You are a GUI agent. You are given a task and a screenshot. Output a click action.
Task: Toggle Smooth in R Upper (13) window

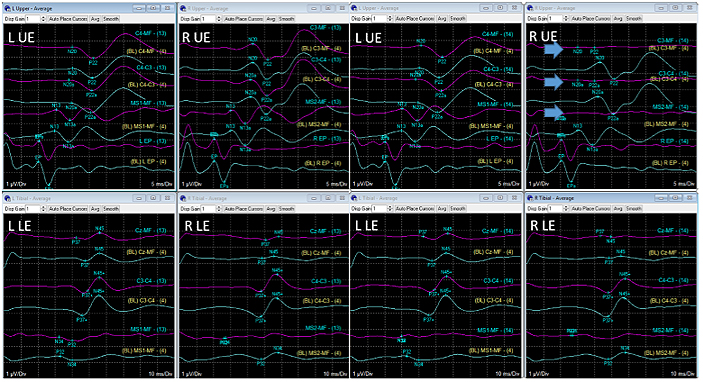[286, 19]
